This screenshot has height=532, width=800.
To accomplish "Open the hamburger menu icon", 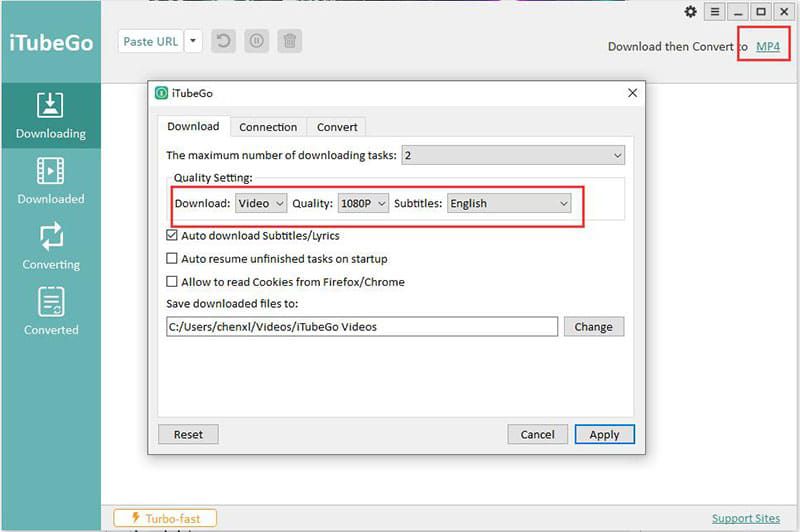I will [x=715, y=11].
